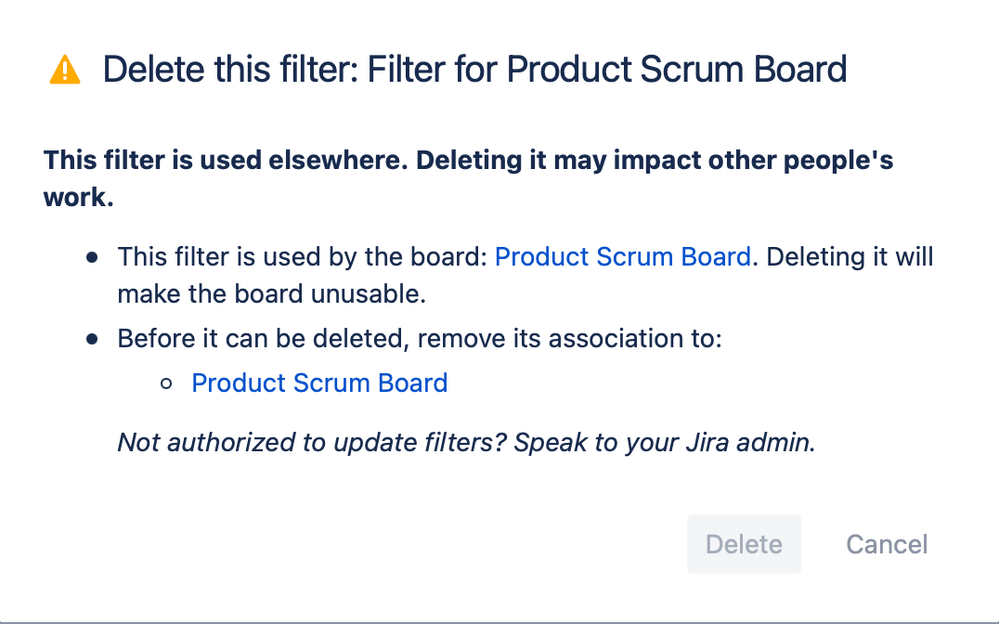
Task: Click the 'make the board unusable.' text
Action: point(271,294)
